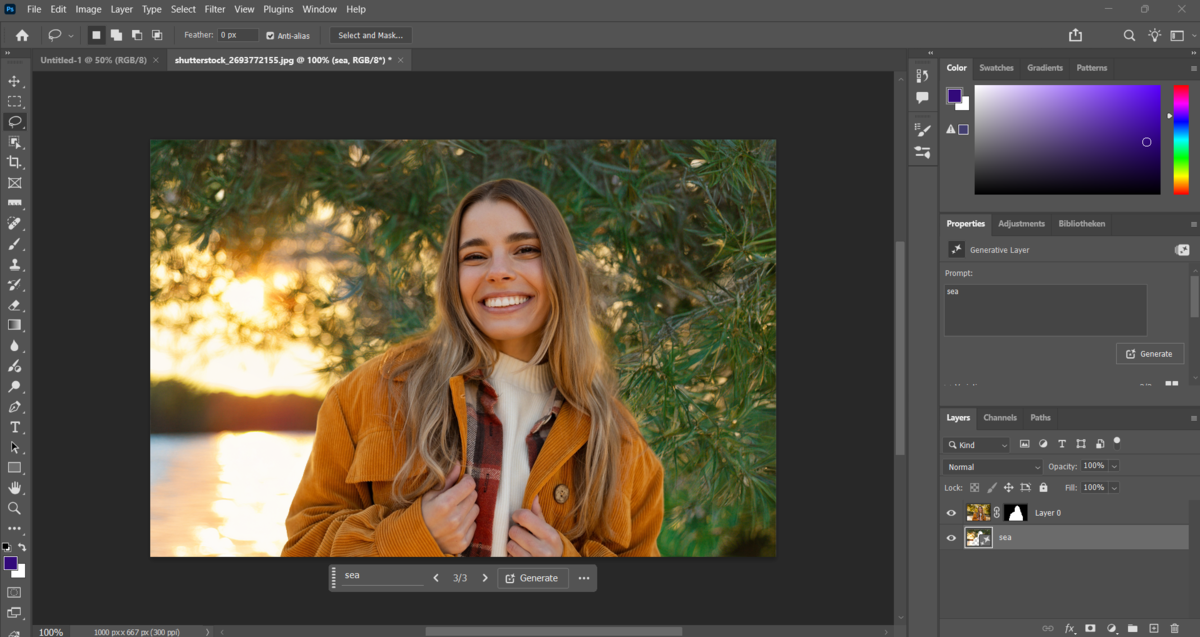Image resolution: width=1200 pixels, height=637 pixels.
Task: Open the Properties panel flyout menu
Action: pyautogui.click(x=1193, y=224)
